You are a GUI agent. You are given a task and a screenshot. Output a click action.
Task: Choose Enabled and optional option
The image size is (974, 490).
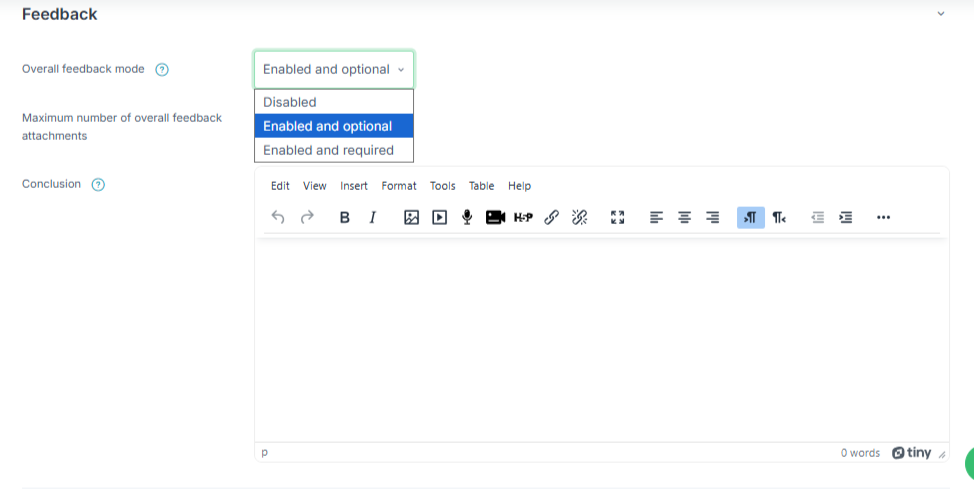[x=334, y=126]
